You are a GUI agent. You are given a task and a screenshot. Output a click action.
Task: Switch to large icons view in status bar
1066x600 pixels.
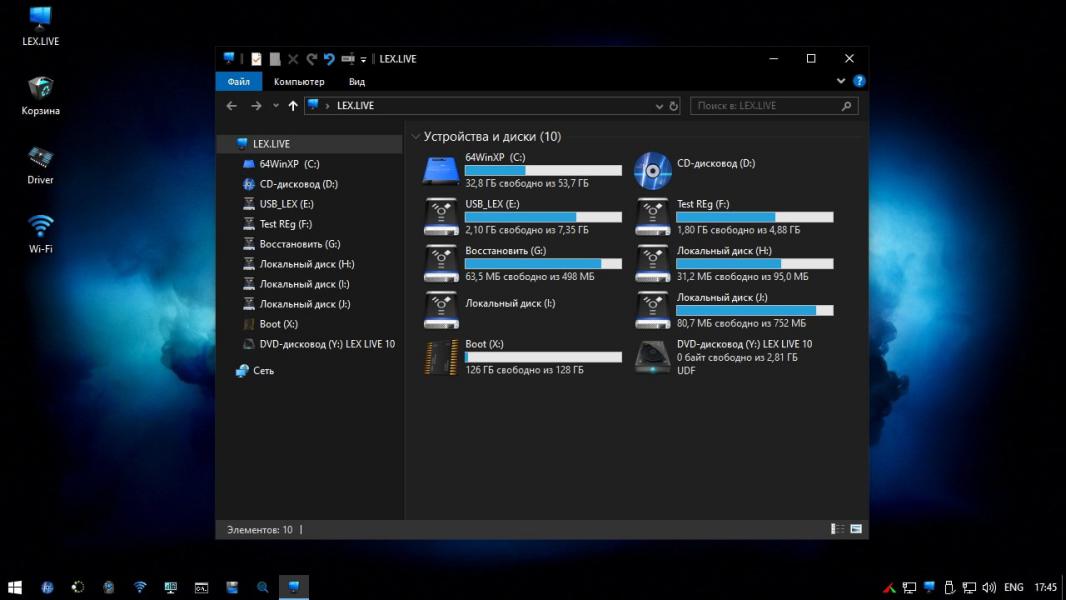coord(856,529)
